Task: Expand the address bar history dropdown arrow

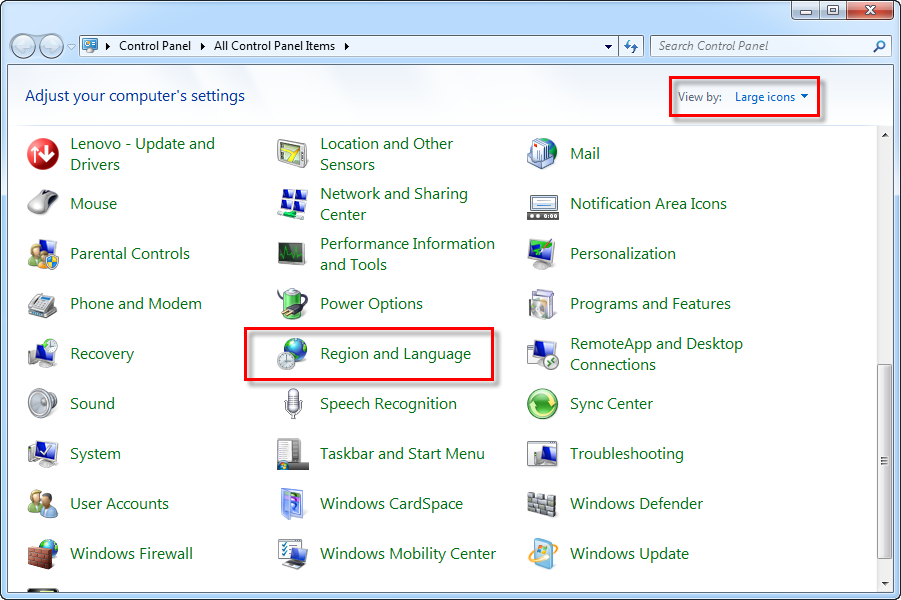Action: [609, 46]
